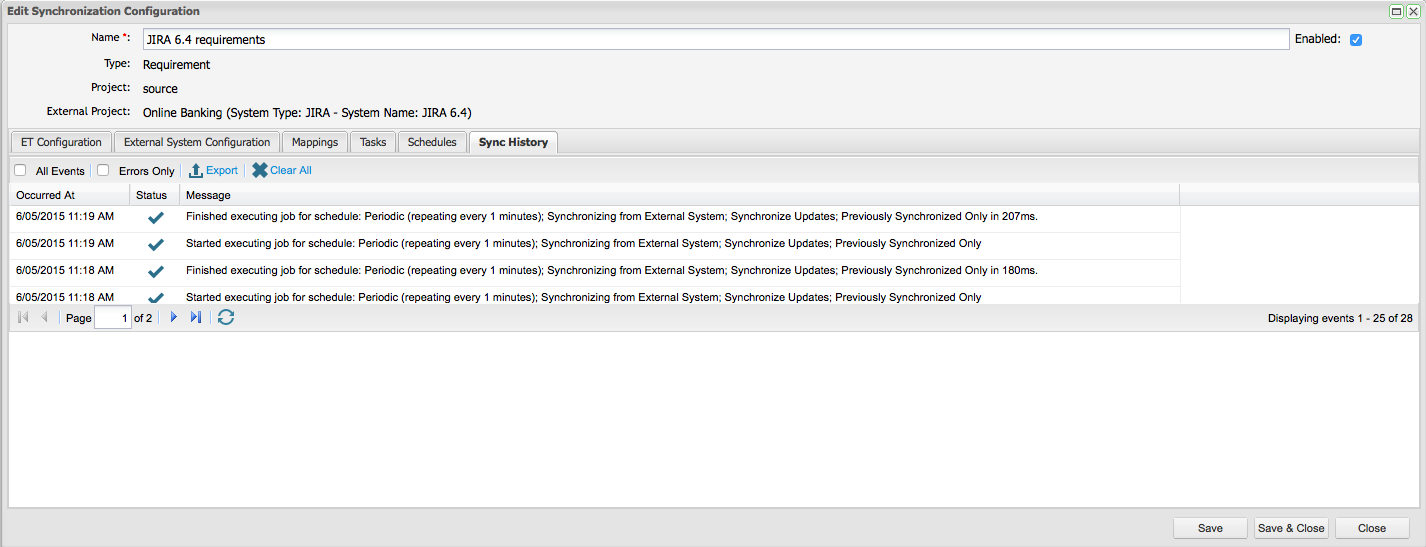Go to previous page of events
The height and width of the screenshot is (547, 1426).
click(x=44, y=318)
